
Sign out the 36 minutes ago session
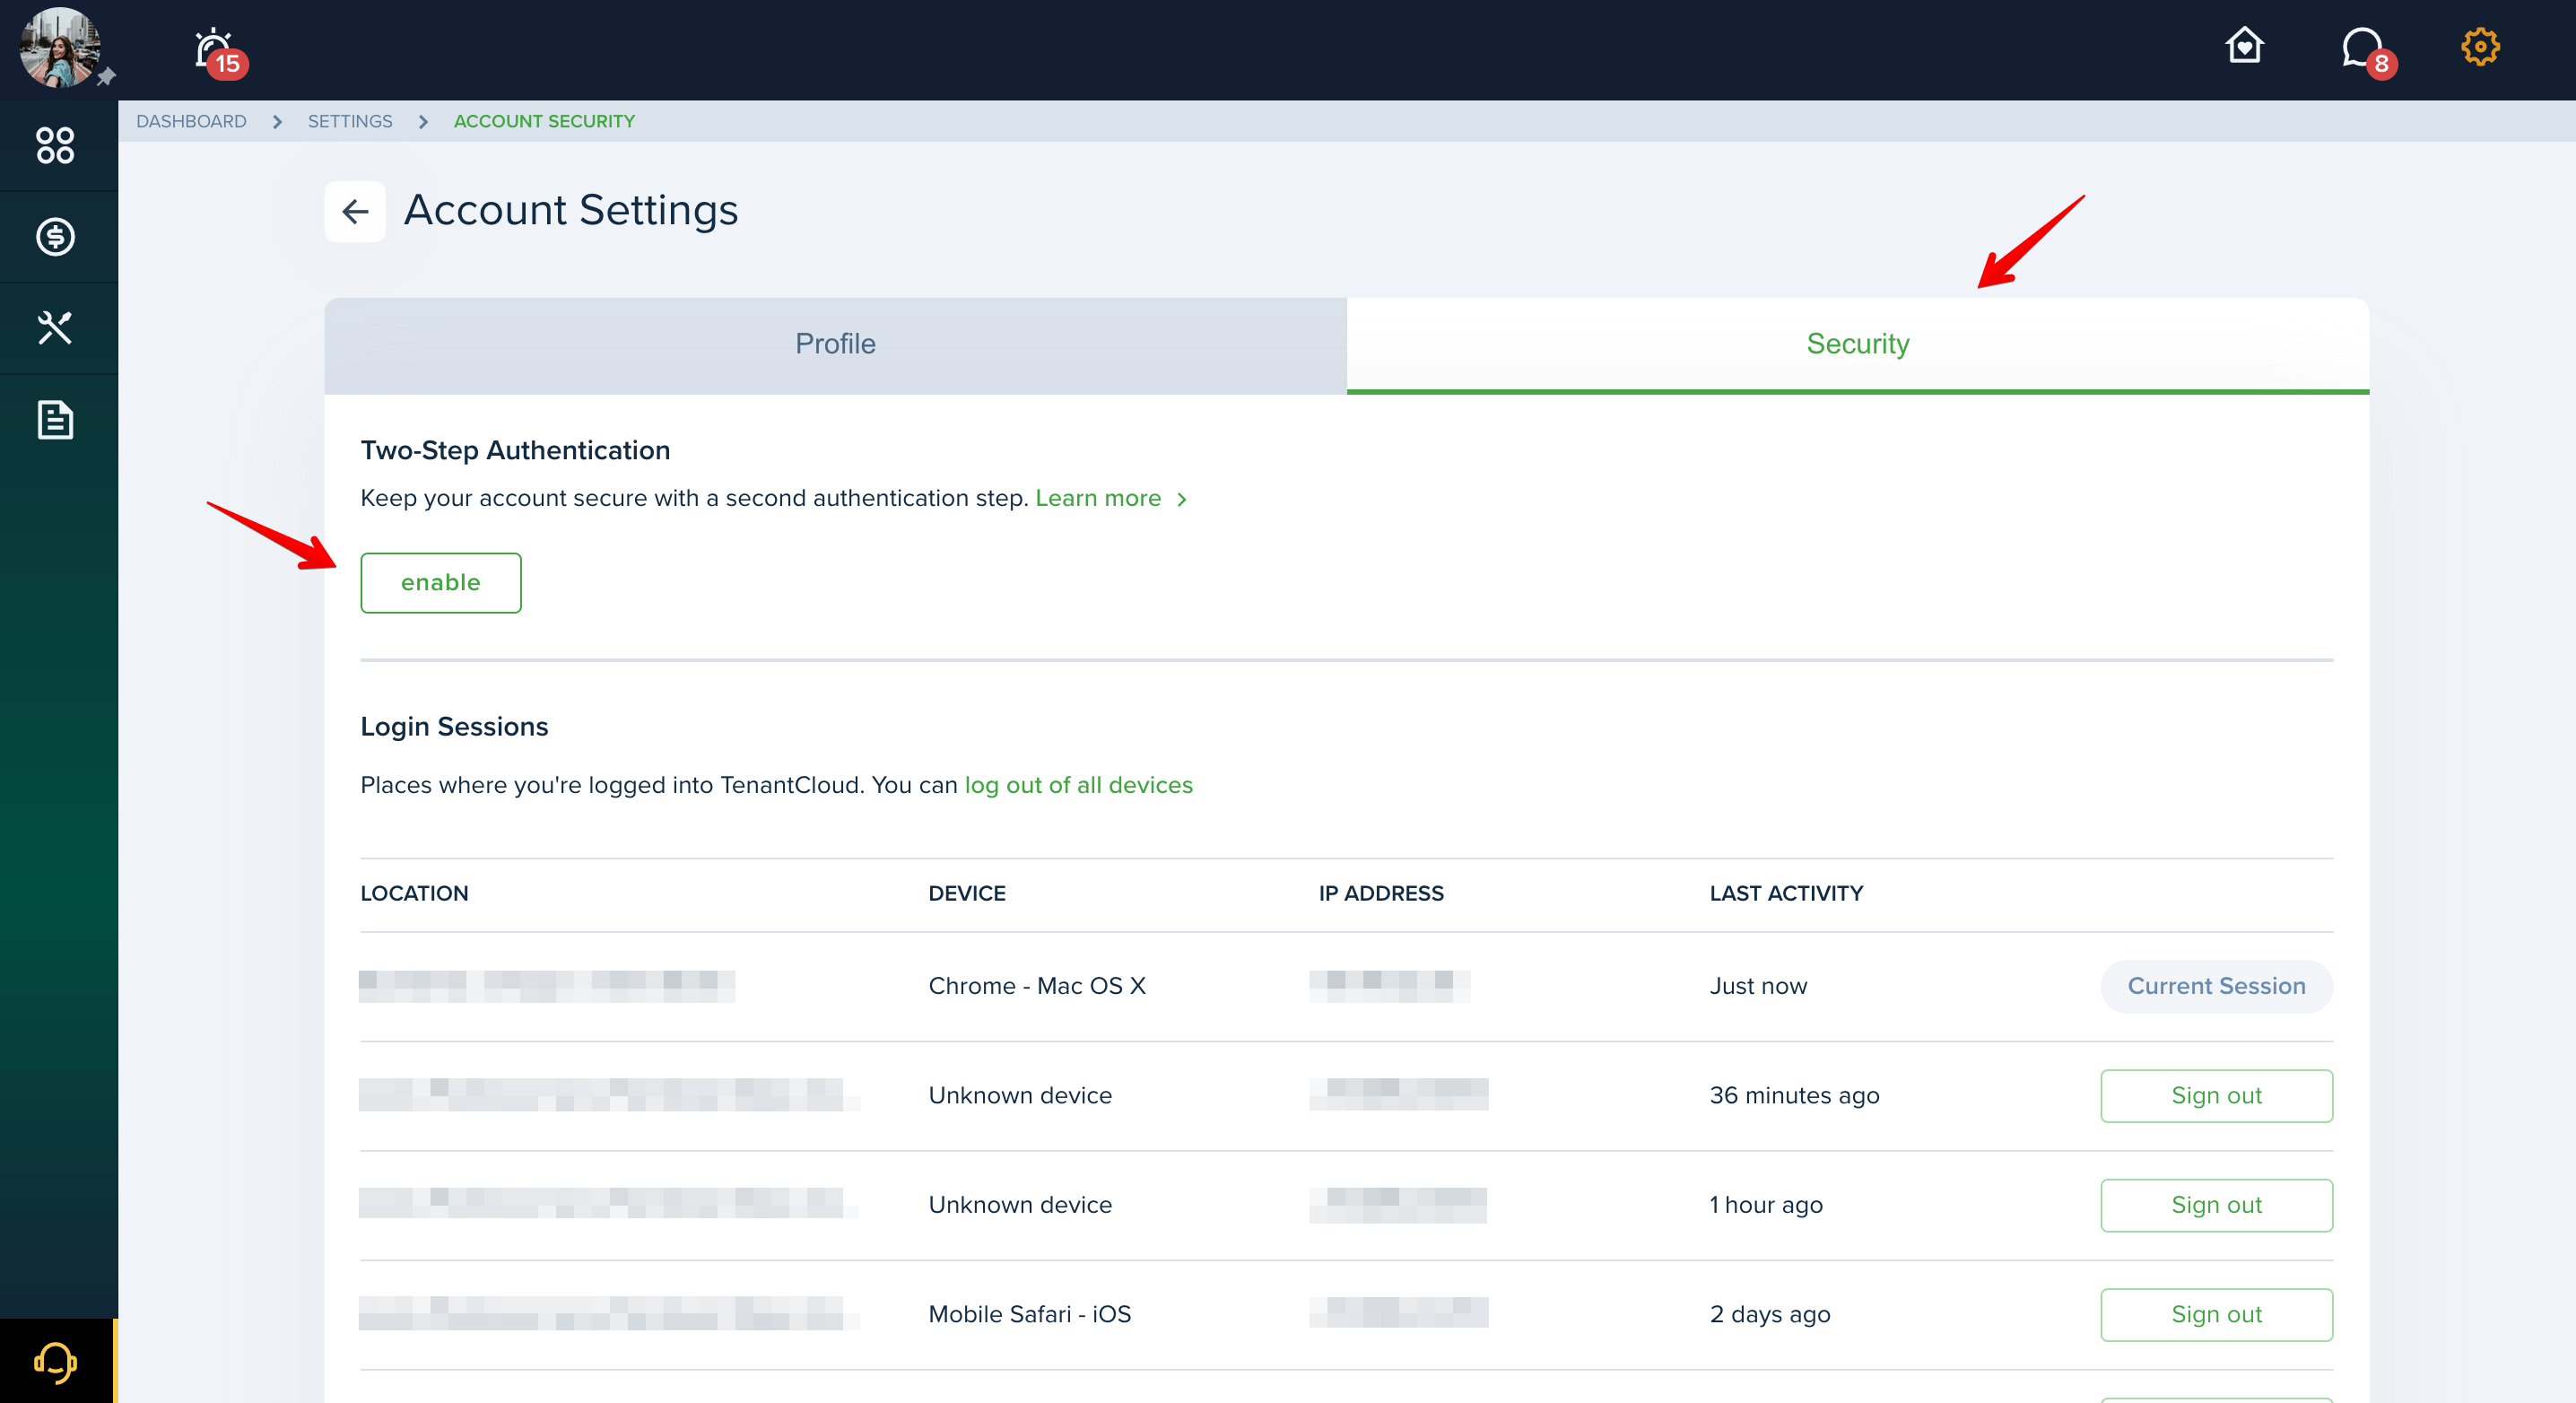point(2217,1096)
